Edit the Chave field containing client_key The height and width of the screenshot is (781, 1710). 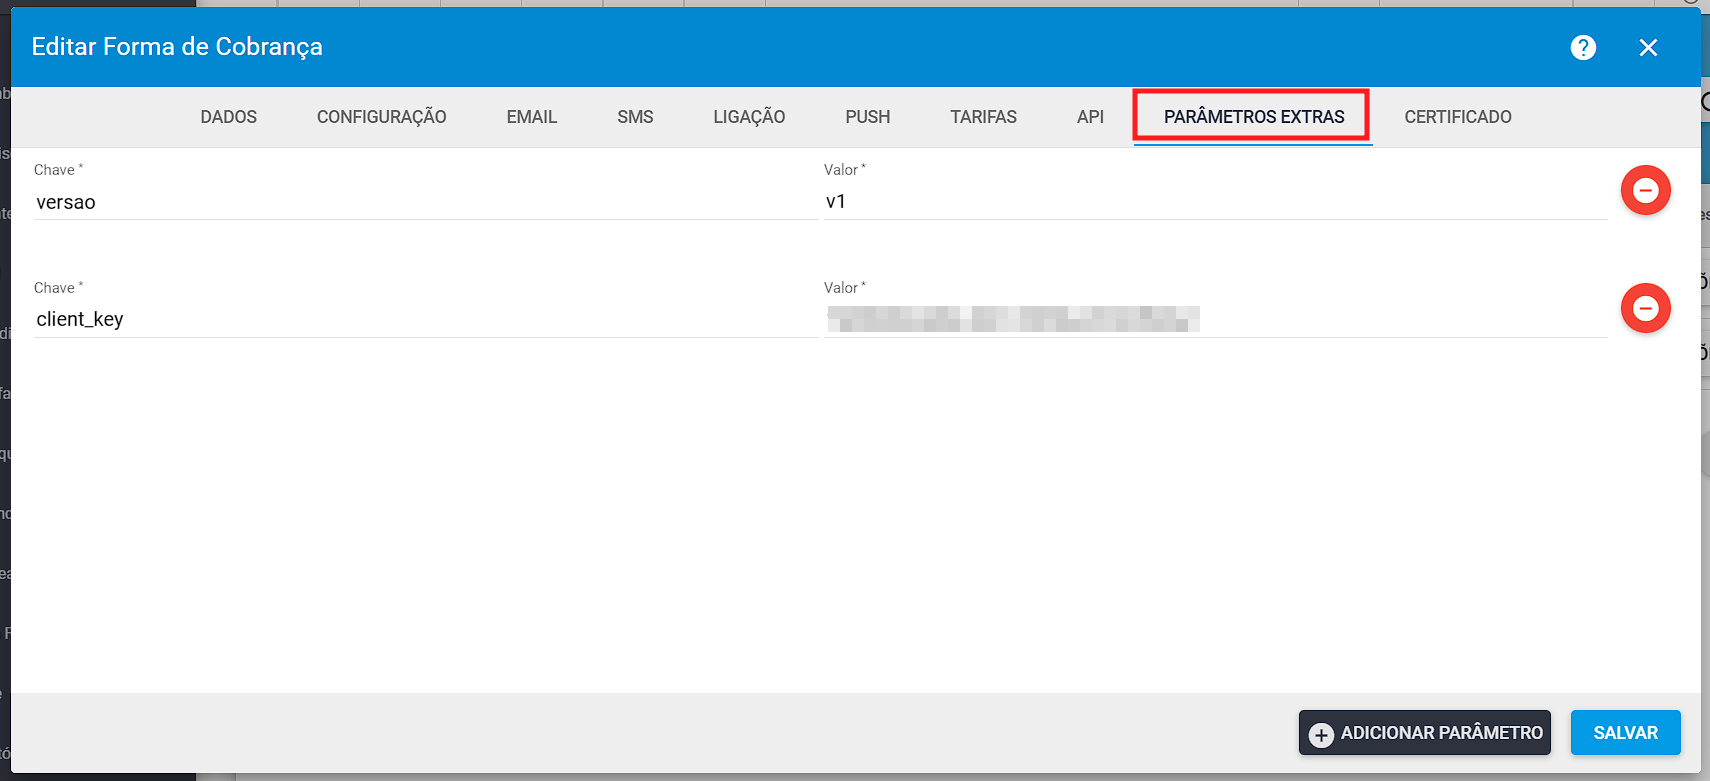point(426,319)
